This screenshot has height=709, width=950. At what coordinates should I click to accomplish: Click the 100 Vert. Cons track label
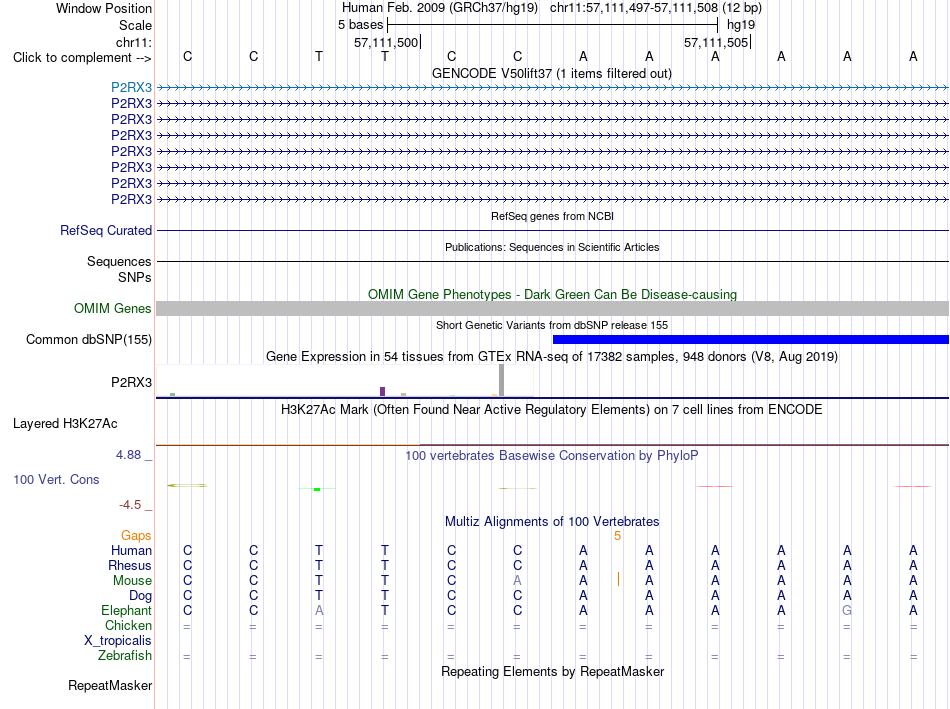pos(56,479)
